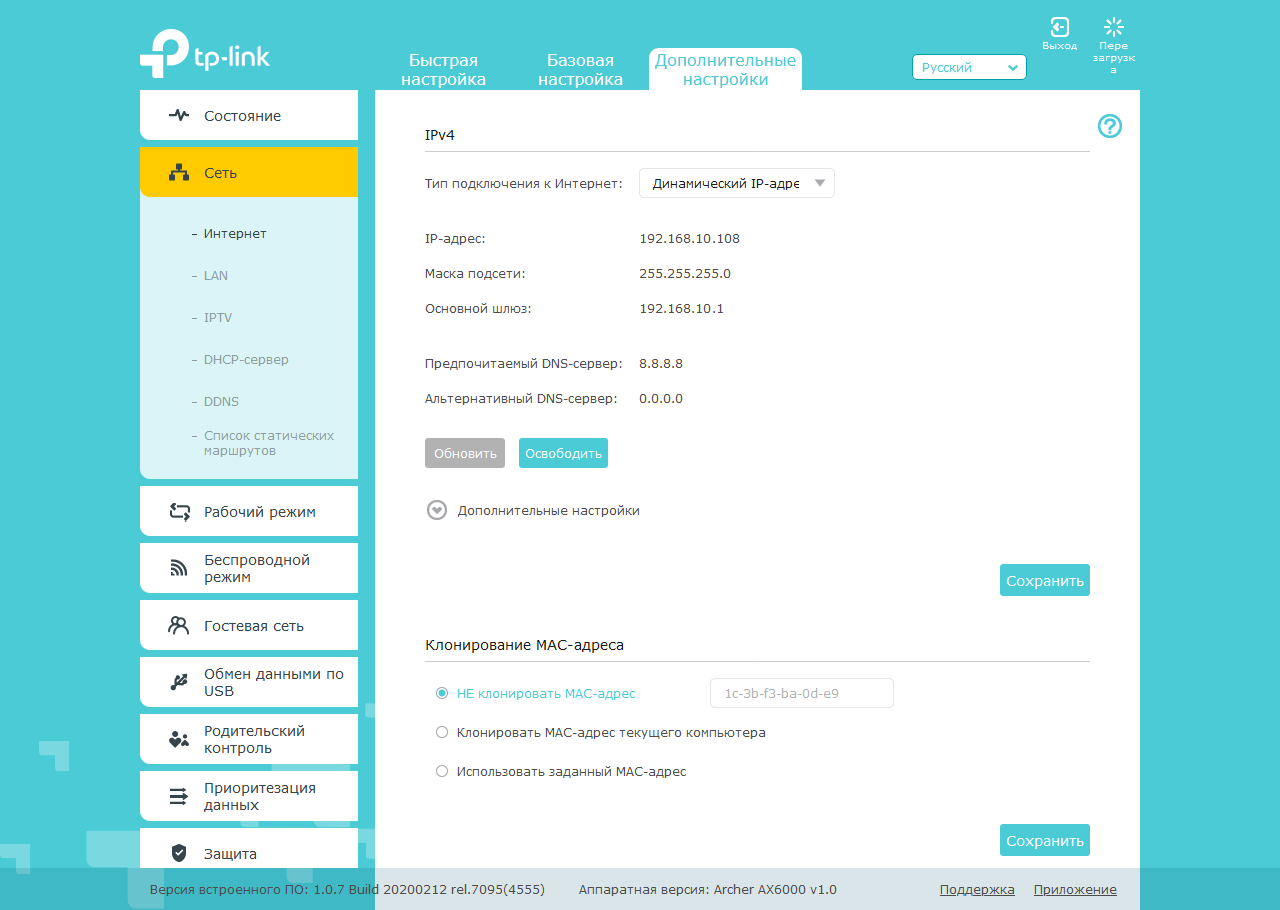Click the Рабочий режим mode icon
This screenshot has height=910, width=1280.
[179, 512]
